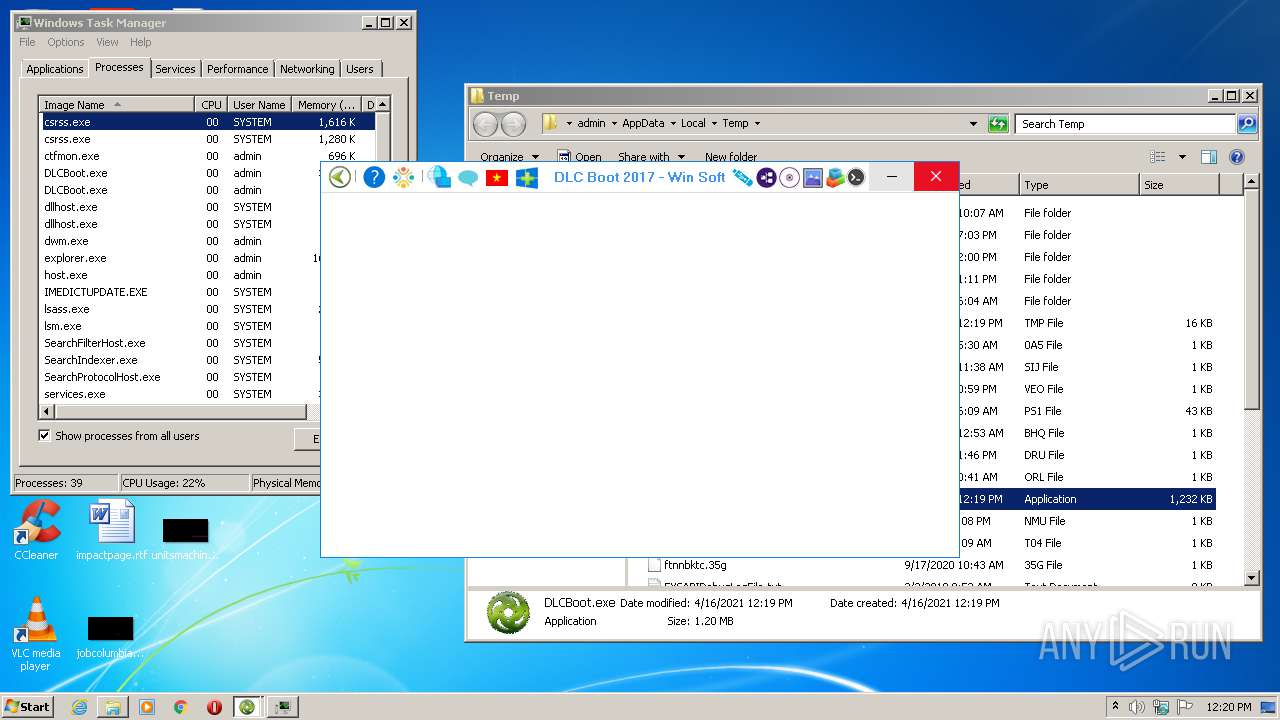Toggle preview pane icon in Temp window
Screen dimensions: 1280x720
[x=1209, y=157]
